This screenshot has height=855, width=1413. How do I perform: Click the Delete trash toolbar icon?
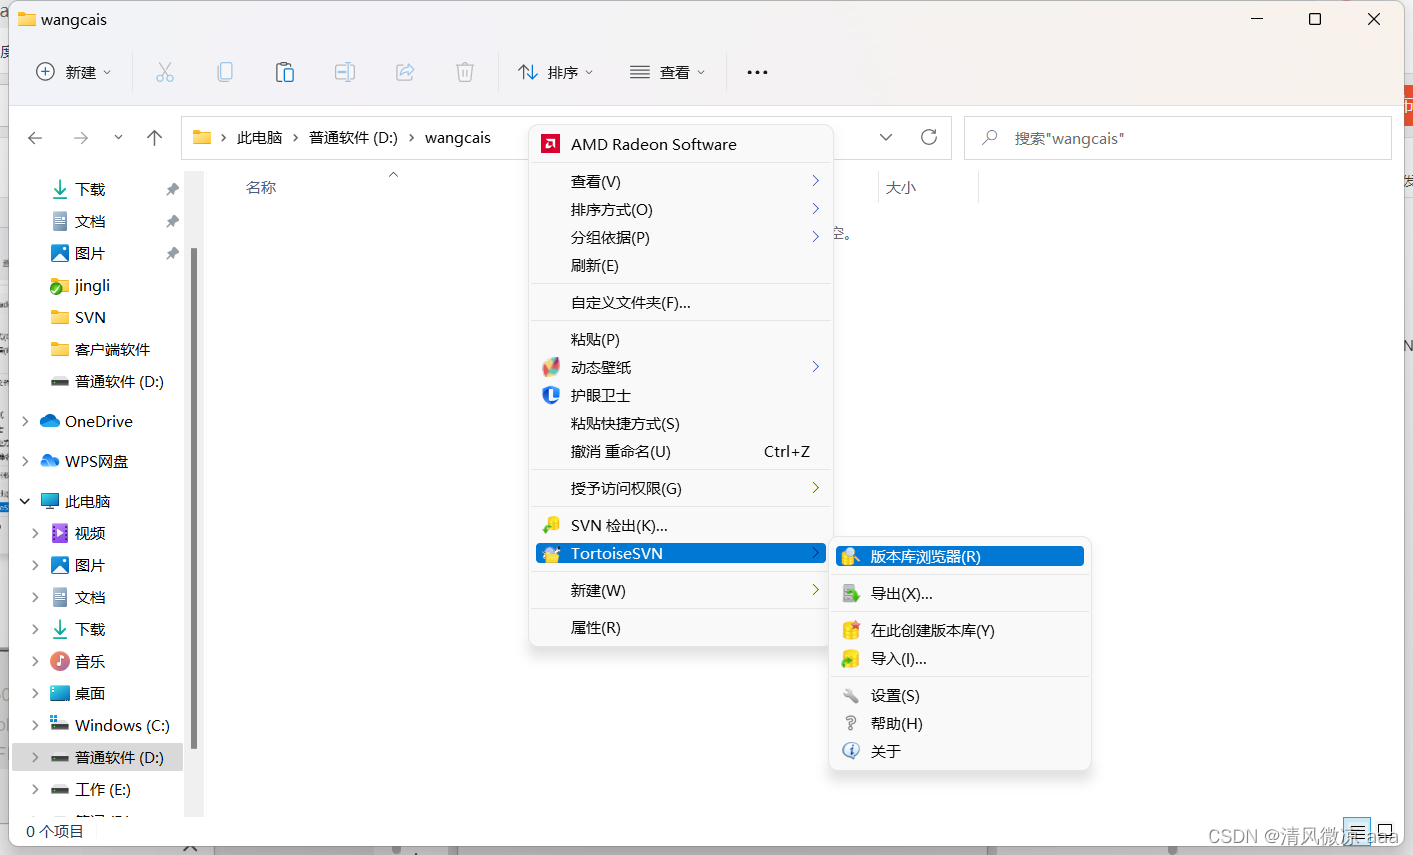coord(465,72)
